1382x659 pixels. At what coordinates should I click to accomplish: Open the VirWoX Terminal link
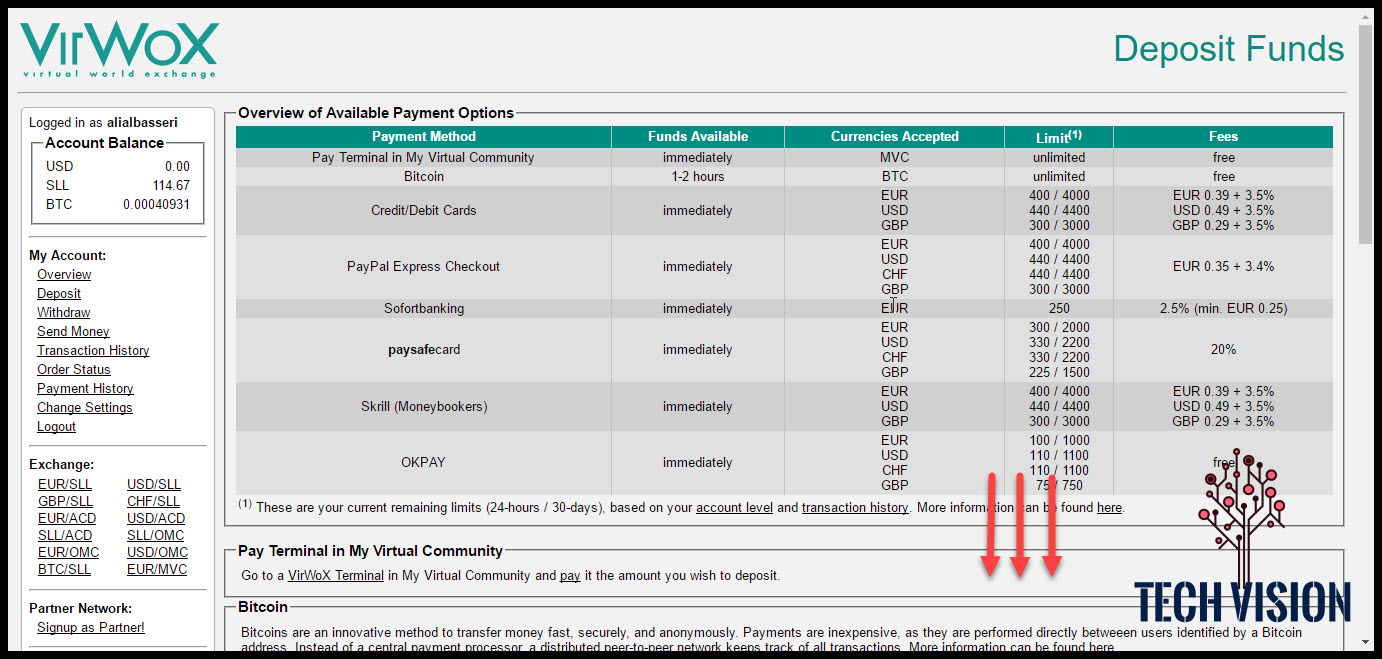pyautogui.click(x=336, y=575)
